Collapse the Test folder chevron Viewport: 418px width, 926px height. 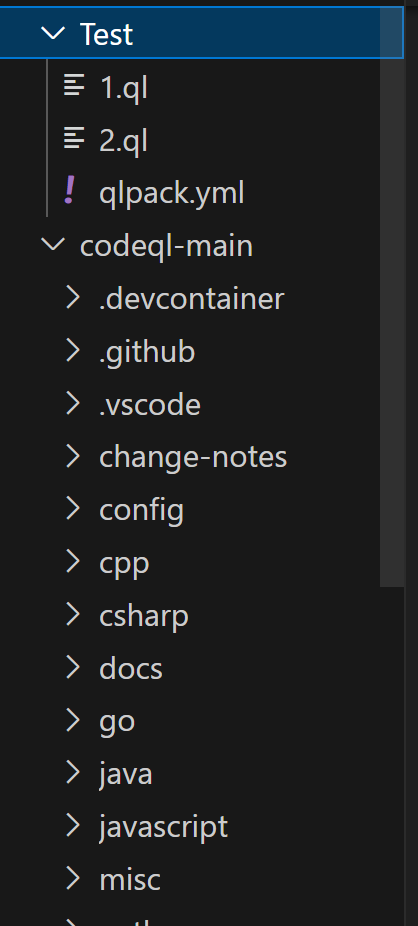pos(53,34)
